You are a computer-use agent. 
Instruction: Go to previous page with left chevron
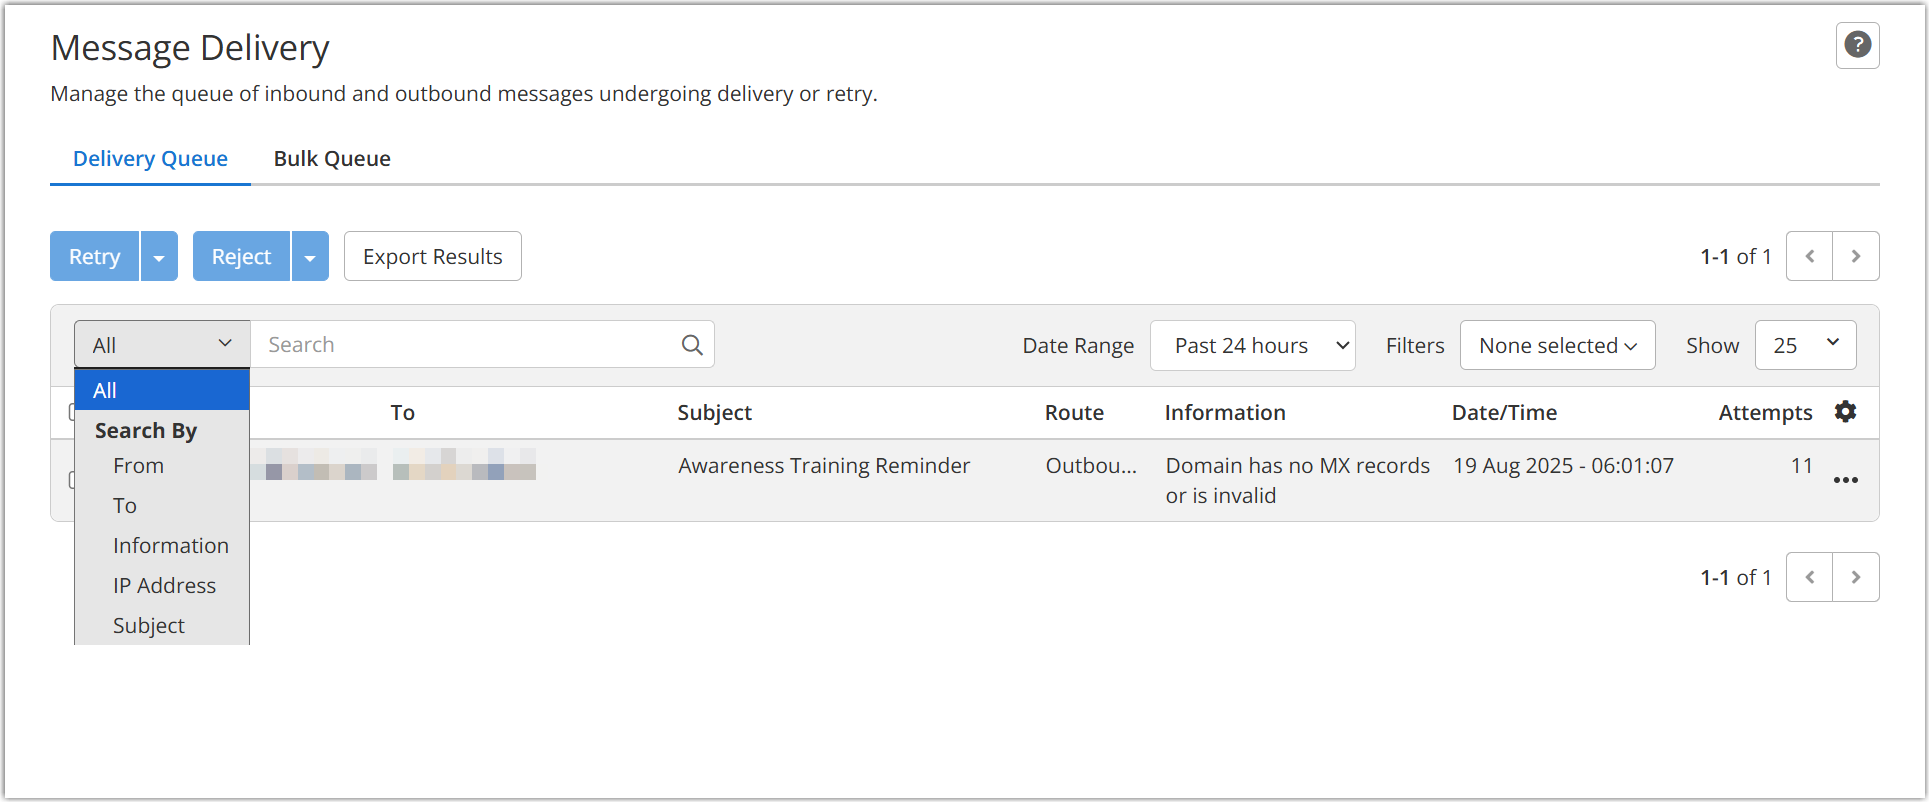(1809, 256)
